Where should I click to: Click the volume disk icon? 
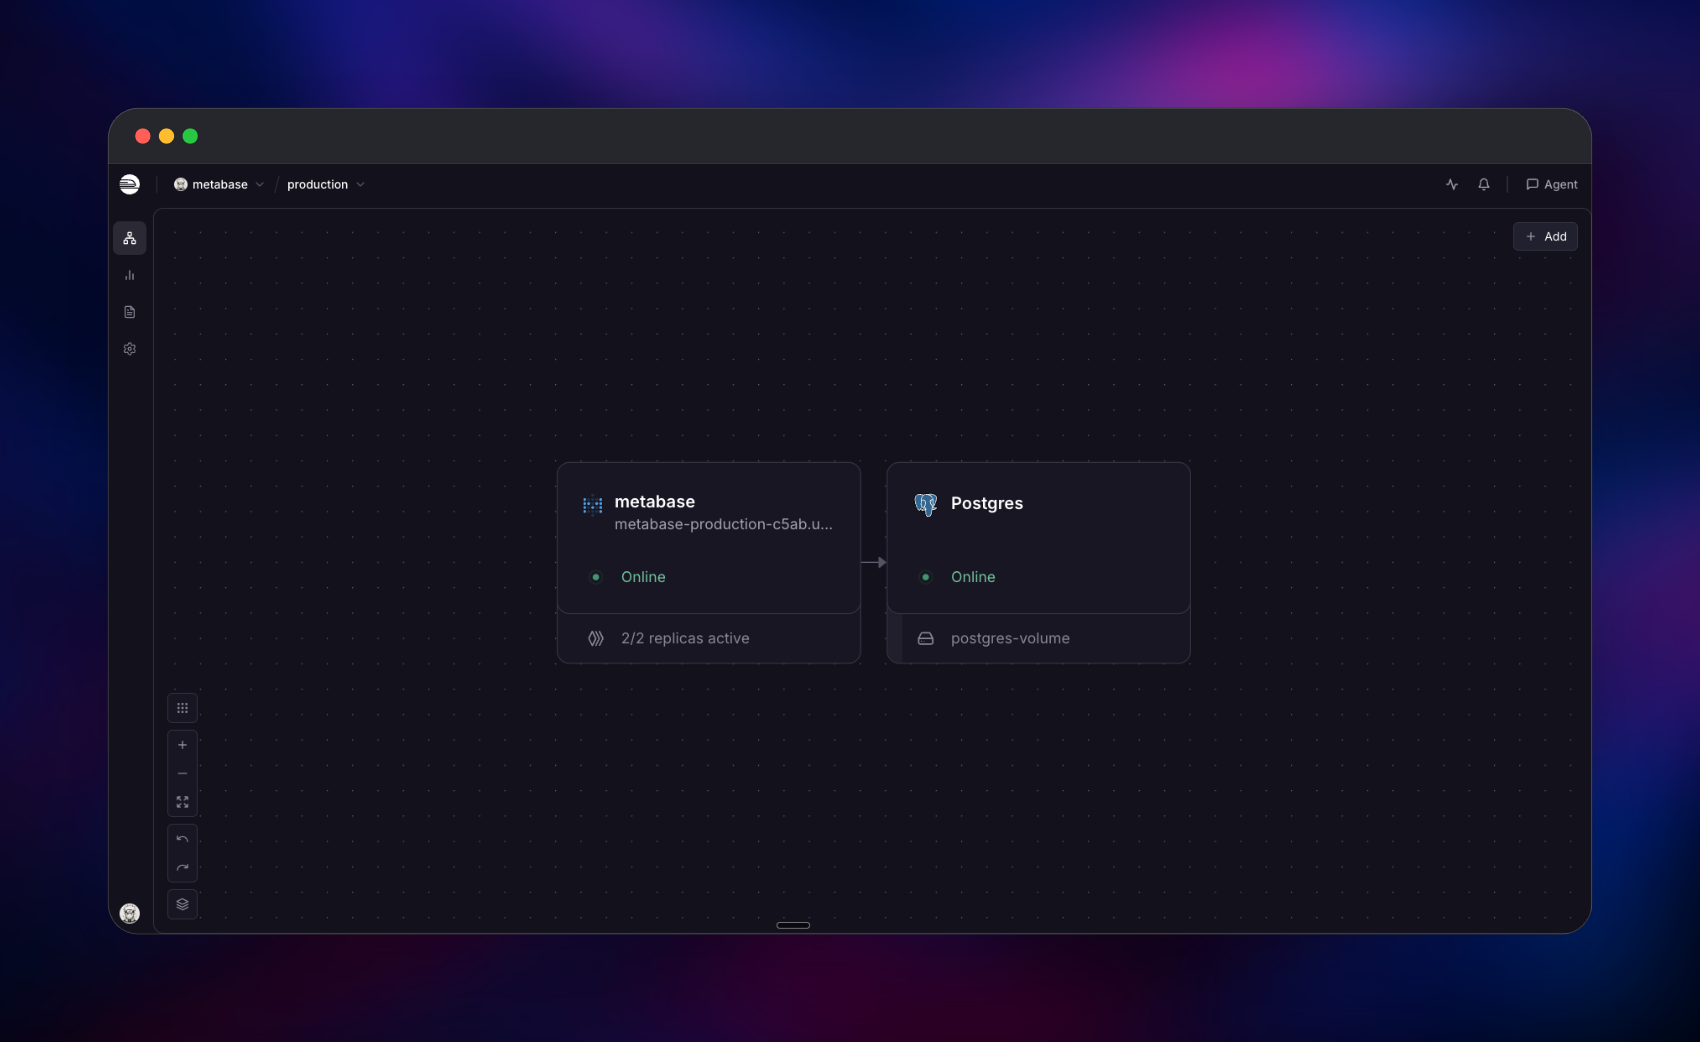(926, 638)
